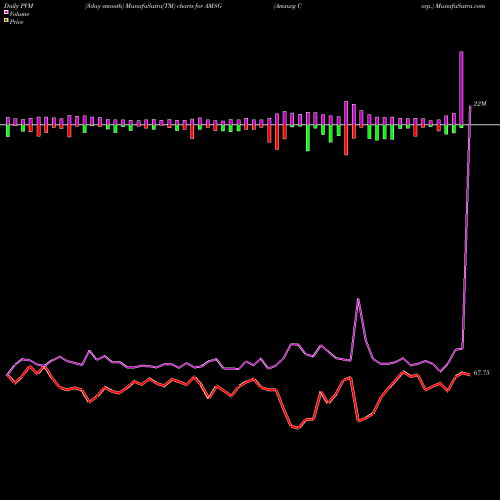Screen dimensions: 500x500
Task: Click the '22M' volume value label
Action: 480,104
